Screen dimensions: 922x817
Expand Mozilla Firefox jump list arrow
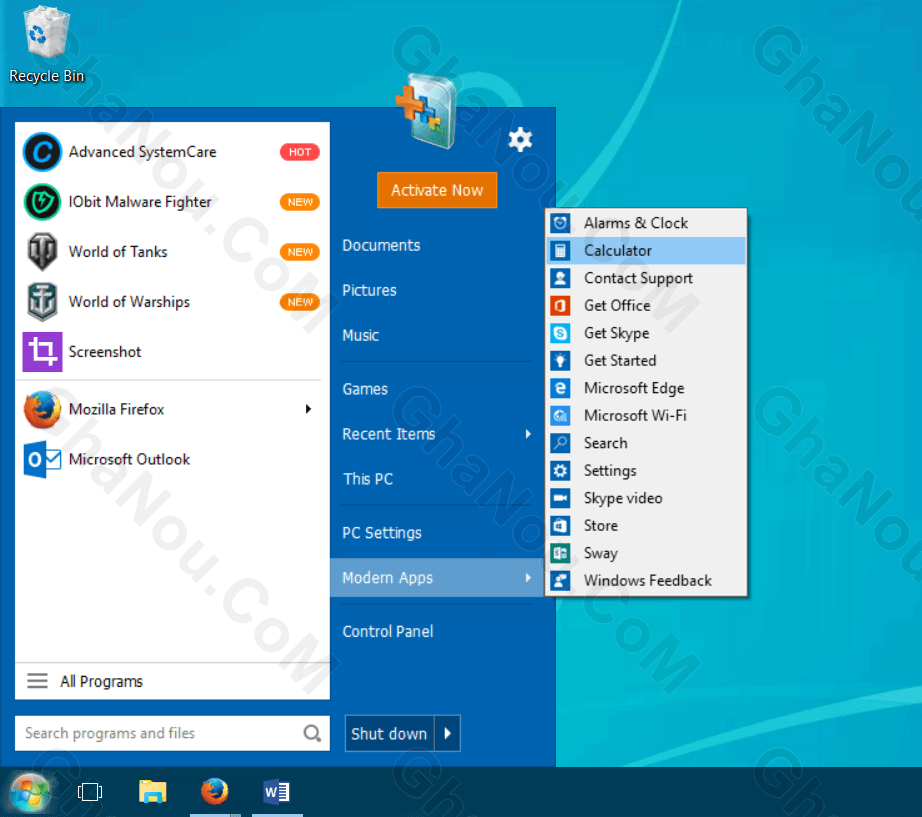[308, 409]
